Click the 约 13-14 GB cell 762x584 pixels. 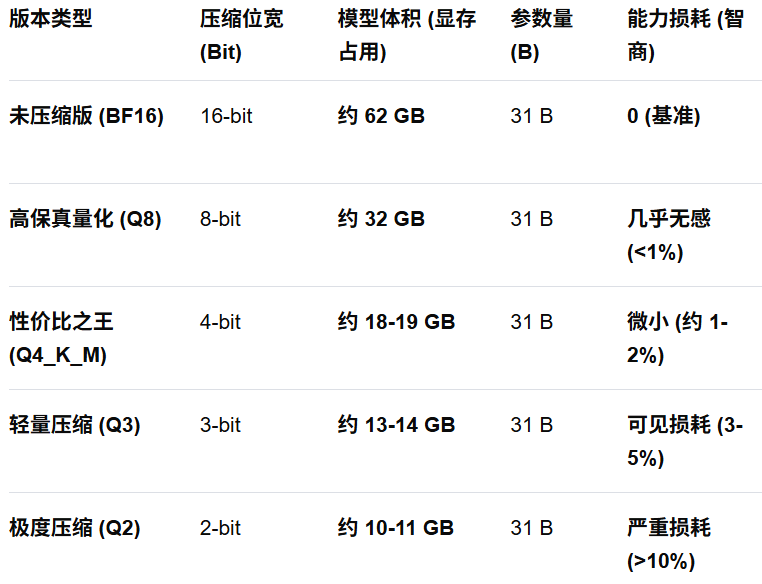(x=396, y=425)
